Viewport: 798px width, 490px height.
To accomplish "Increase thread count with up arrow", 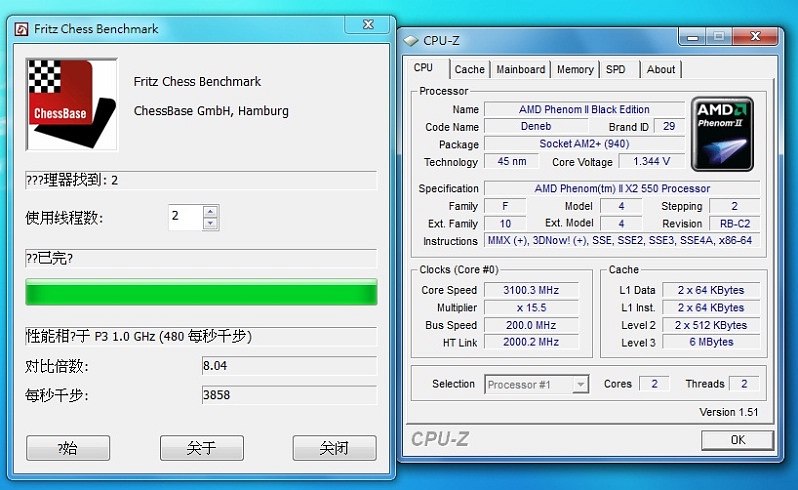I will 211,211.
